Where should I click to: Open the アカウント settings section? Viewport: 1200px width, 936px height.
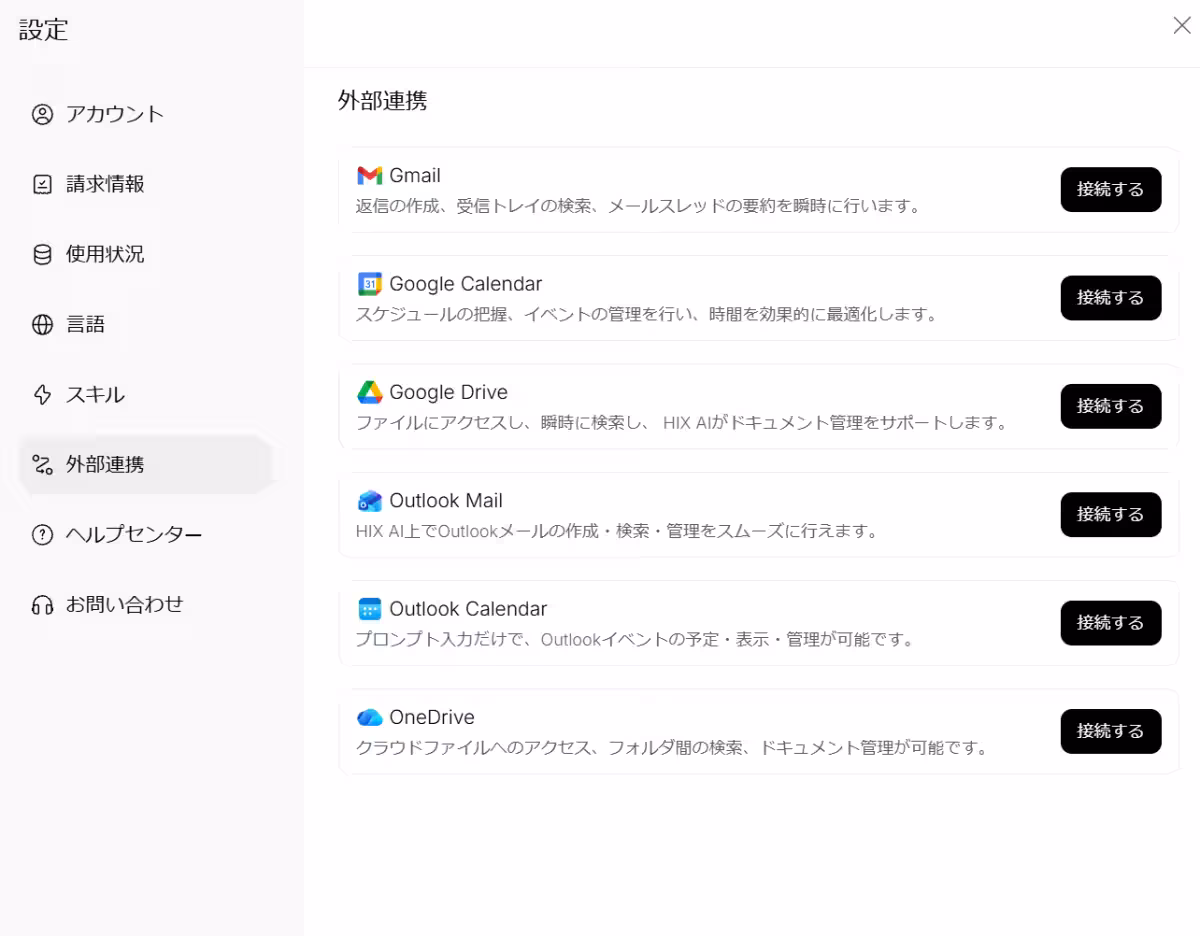pyautogui.click(x=146, y=114)
